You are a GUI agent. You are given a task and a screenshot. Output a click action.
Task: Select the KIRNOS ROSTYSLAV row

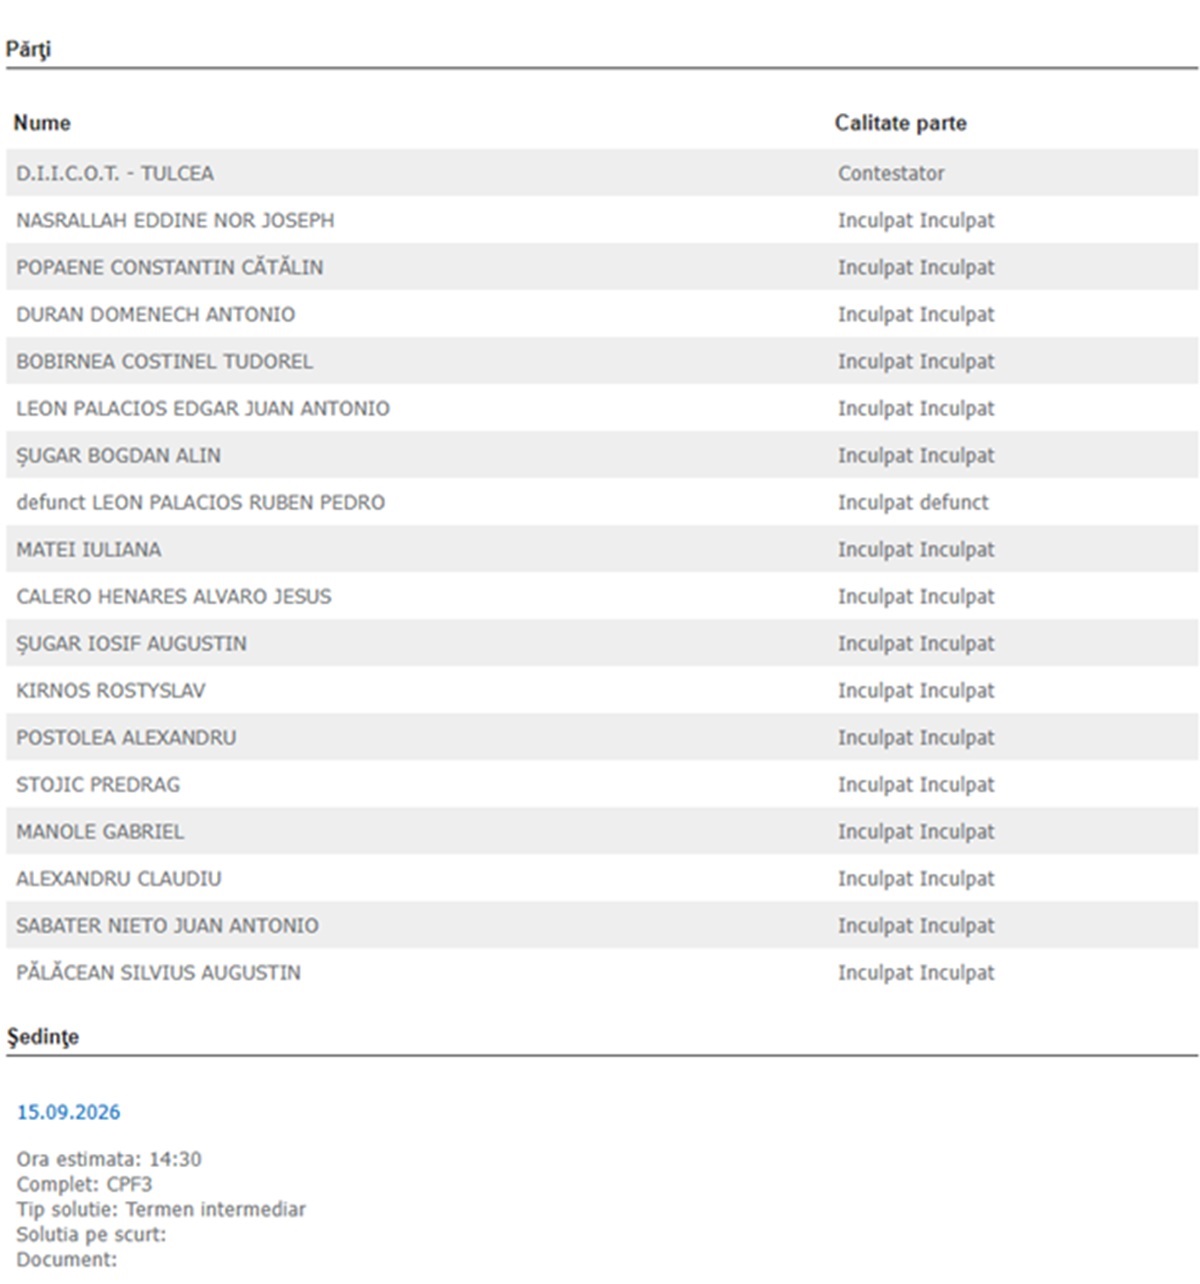point(602,690)
